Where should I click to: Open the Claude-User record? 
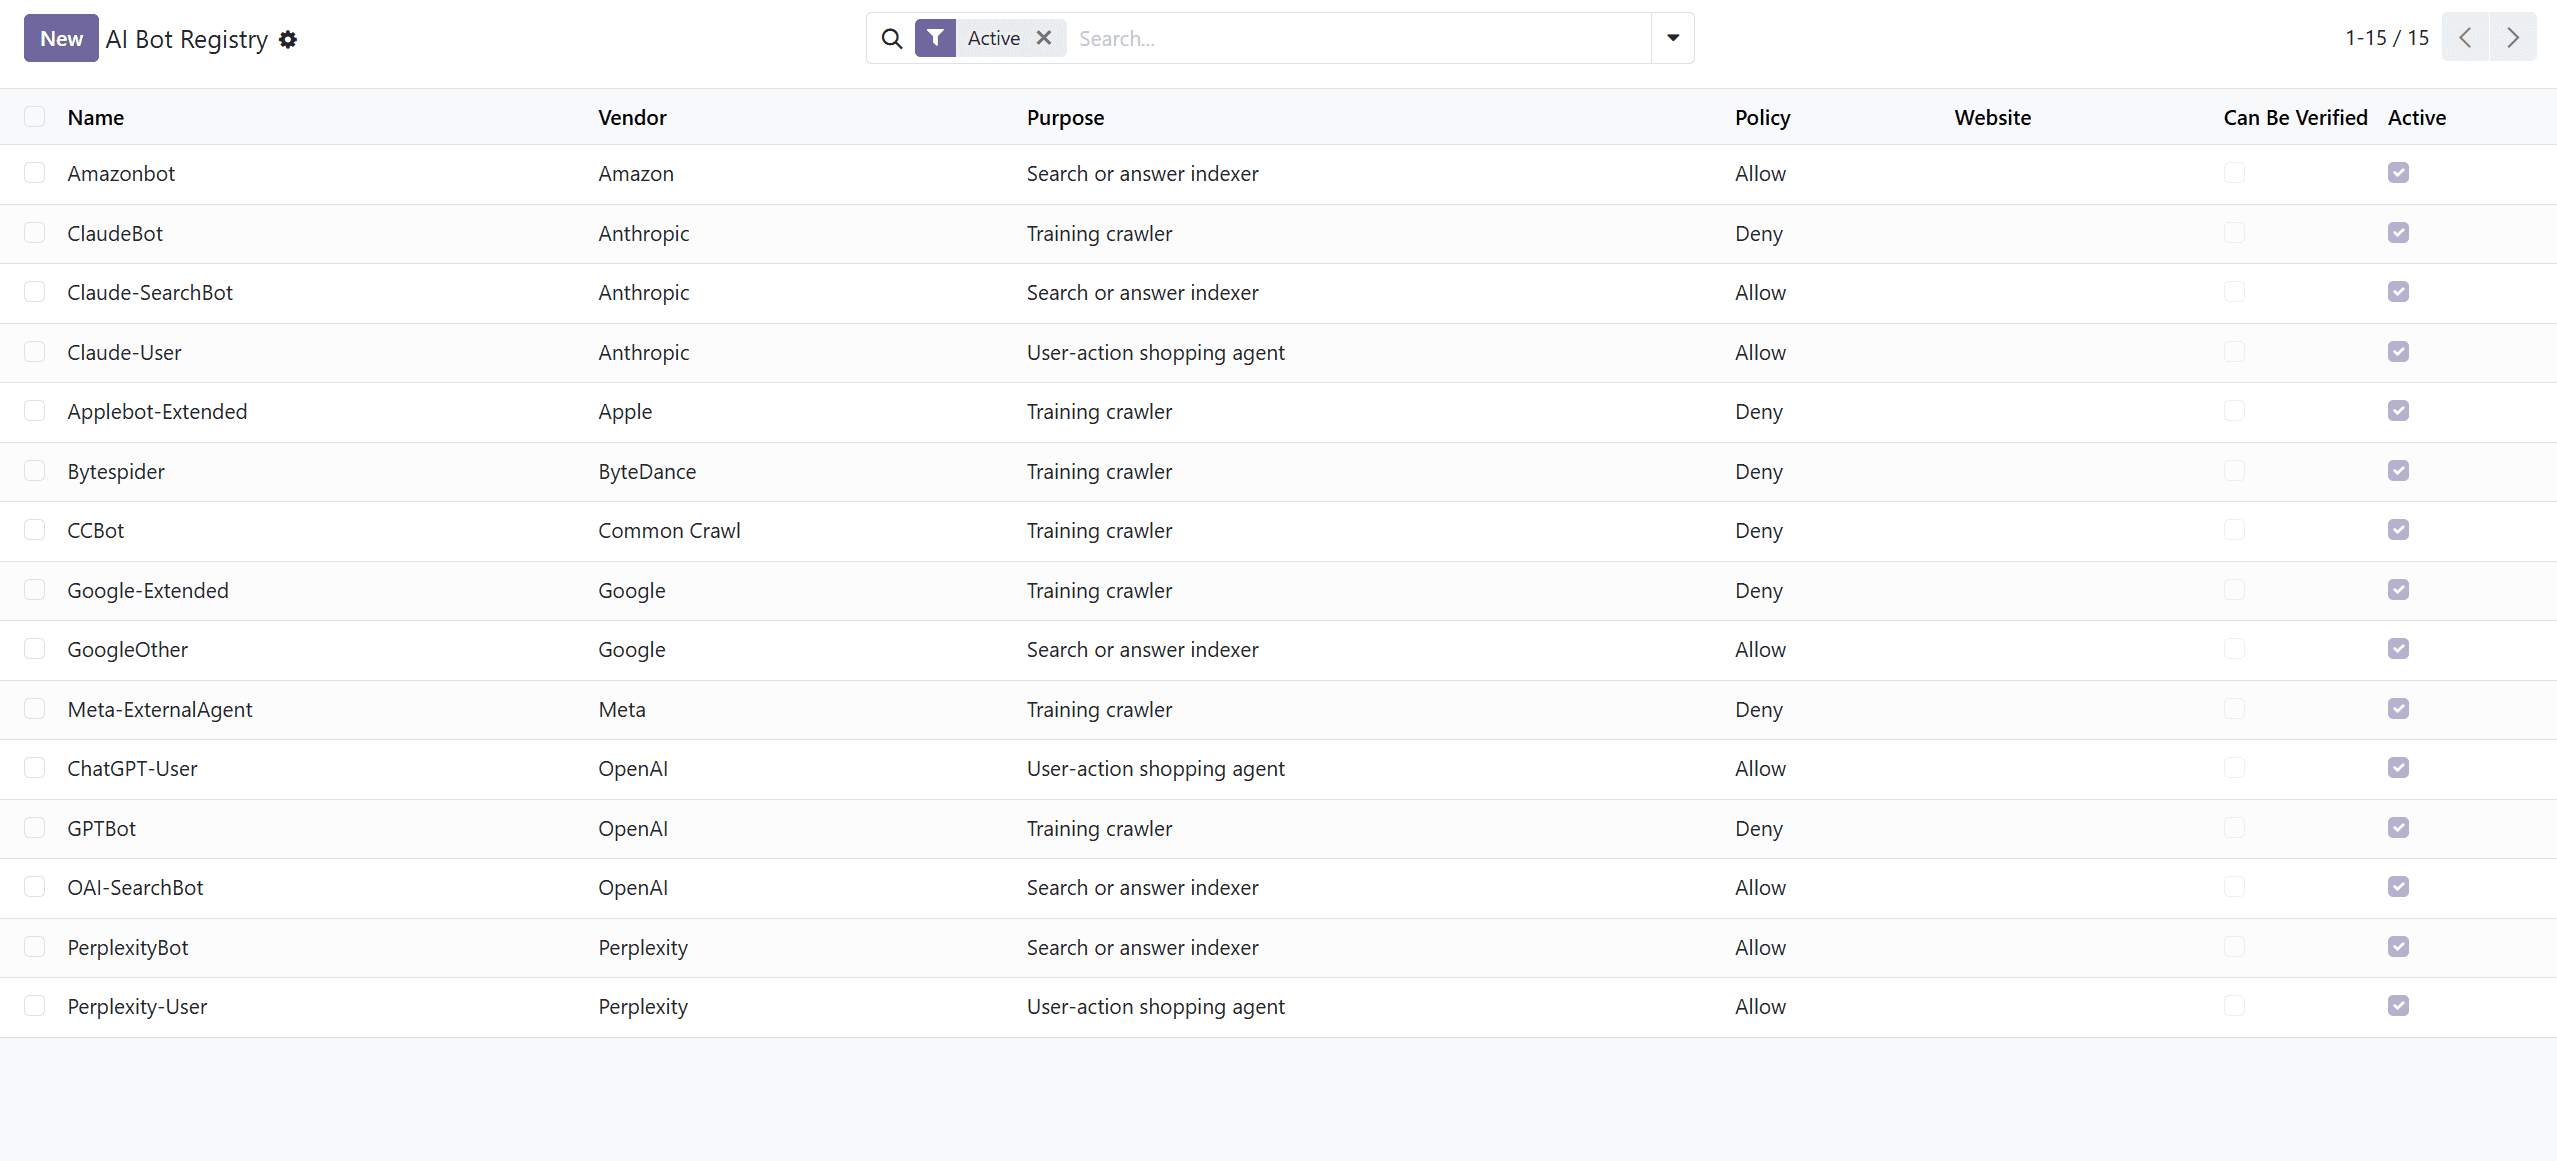tap(124, 352)
